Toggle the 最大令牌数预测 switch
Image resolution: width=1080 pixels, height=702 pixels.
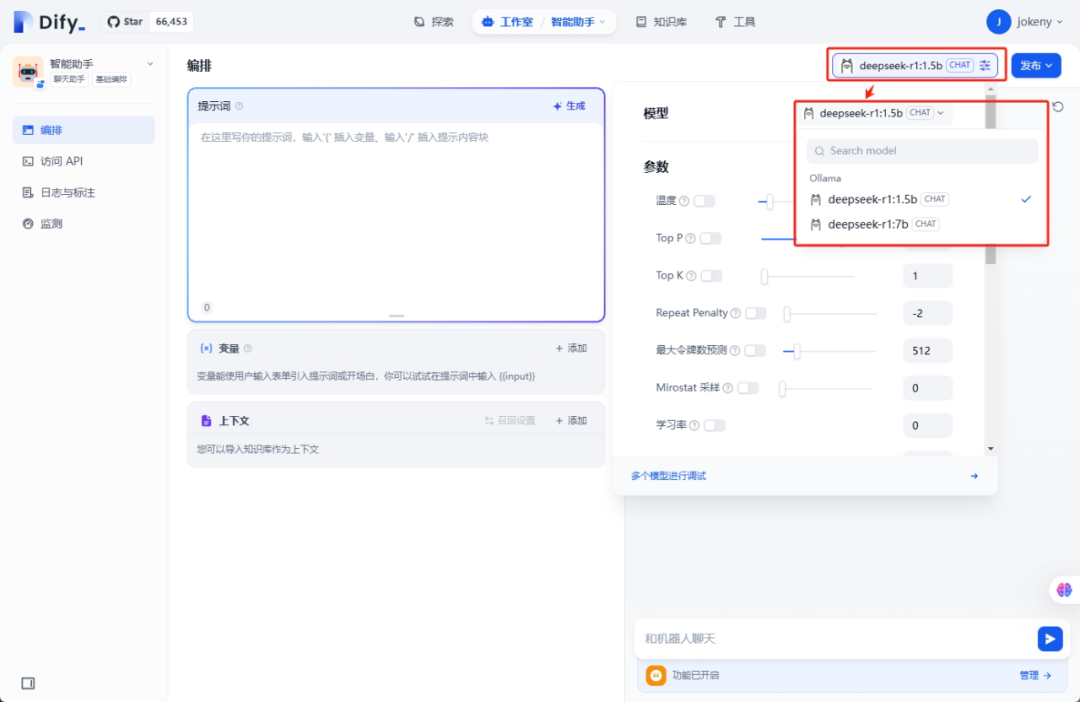755,351
